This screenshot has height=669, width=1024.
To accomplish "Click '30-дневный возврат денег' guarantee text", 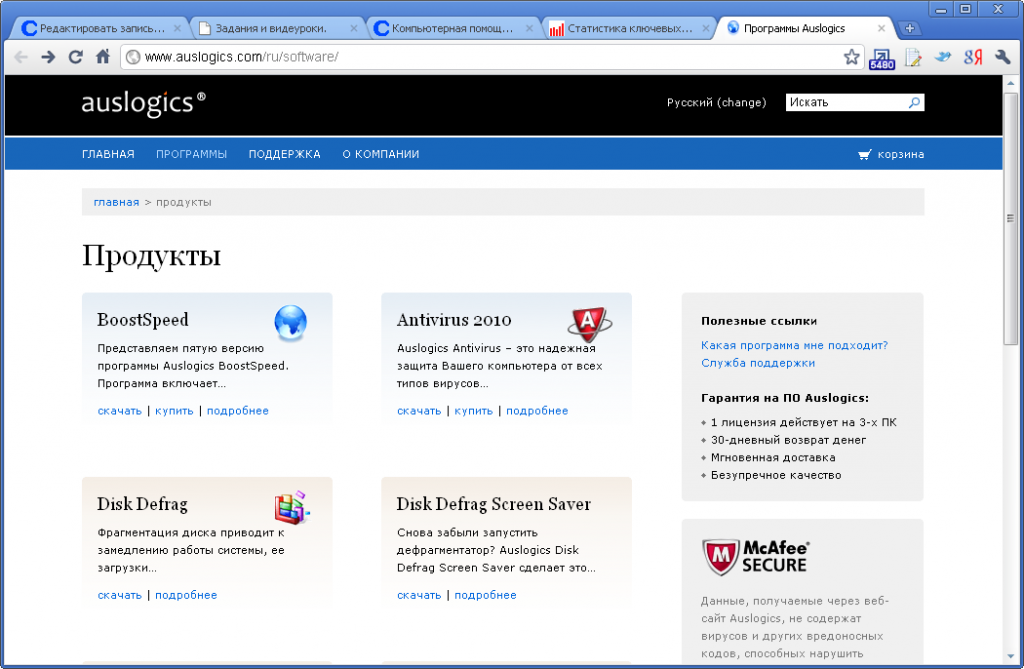I will click(x=788, y=440).
